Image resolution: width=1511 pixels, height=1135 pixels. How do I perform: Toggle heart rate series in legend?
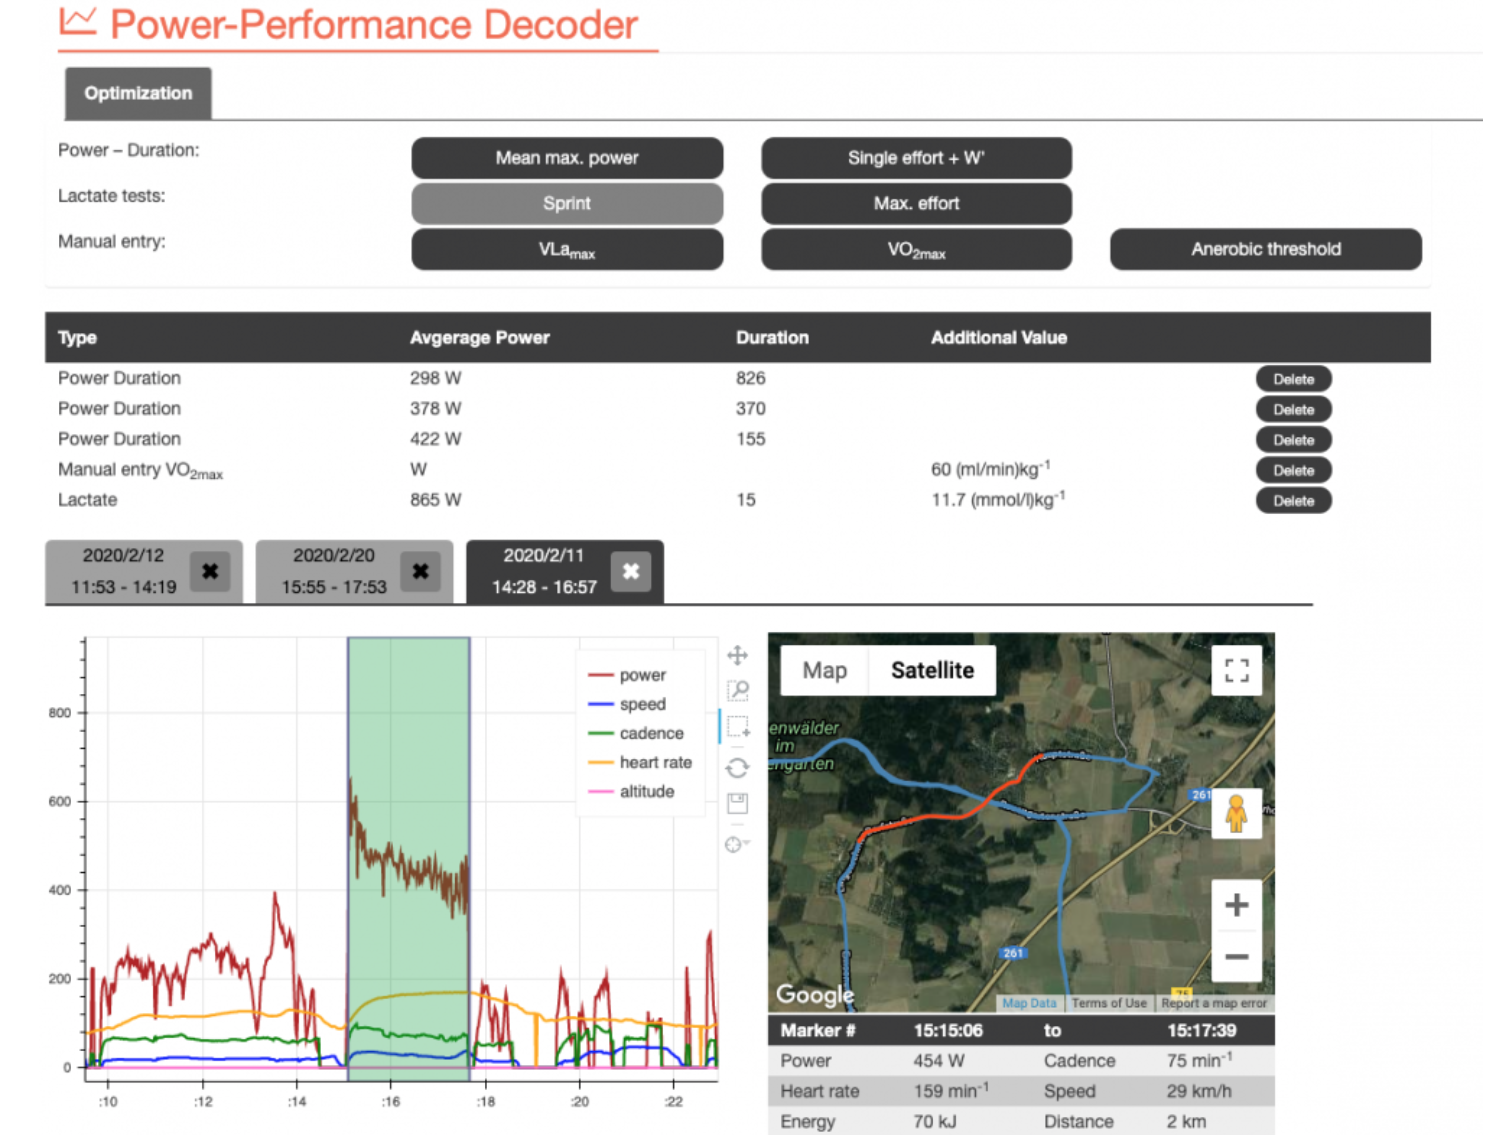tap(654, 763)
